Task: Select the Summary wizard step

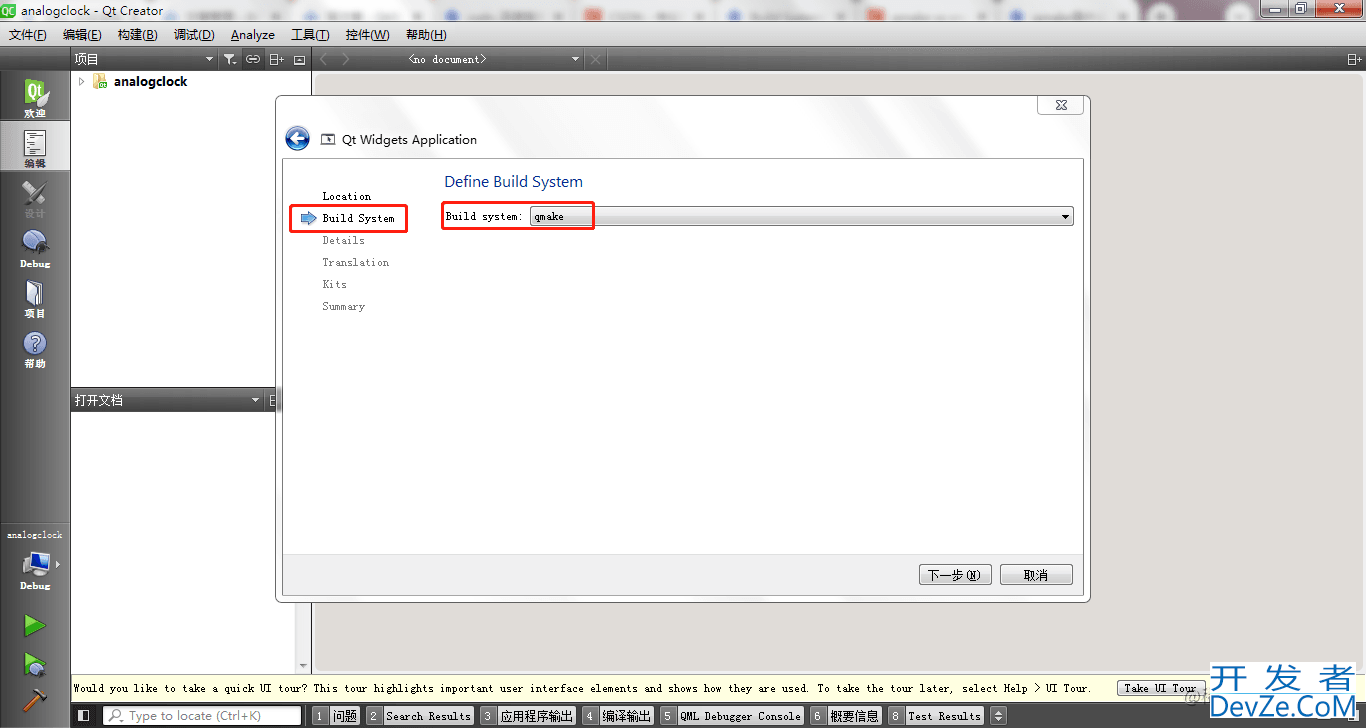Action: click(x=343, y=306)
